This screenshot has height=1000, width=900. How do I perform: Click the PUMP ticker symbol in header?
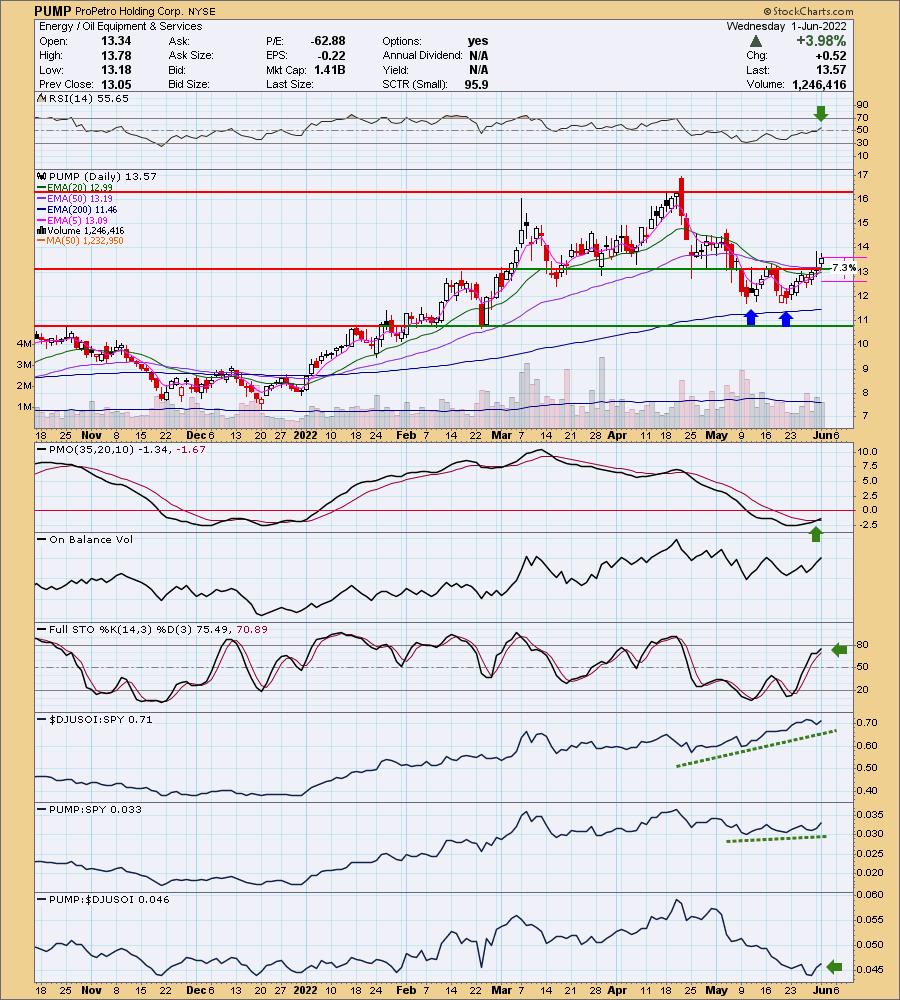pyautogui.click(x=53, y=11)
